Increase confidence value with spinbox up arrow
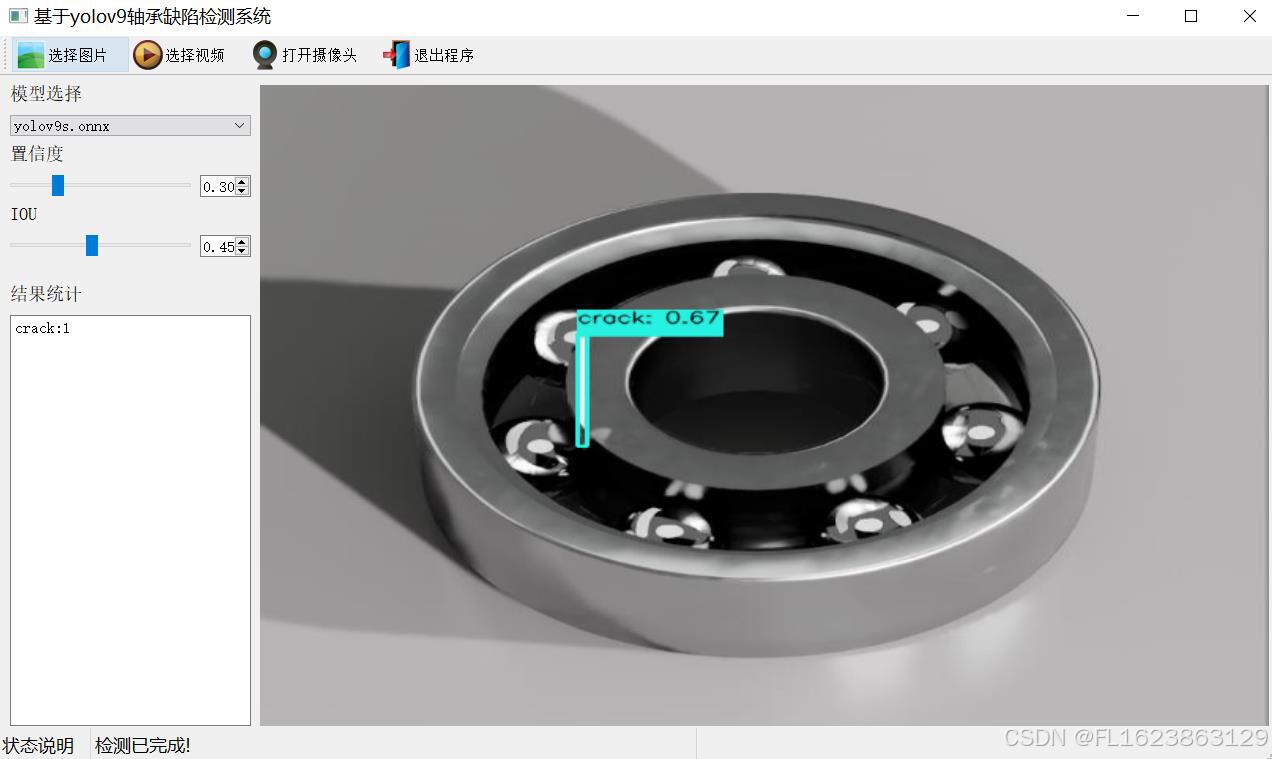This screenshot has height=759, width=1272. tap(242, 181)
